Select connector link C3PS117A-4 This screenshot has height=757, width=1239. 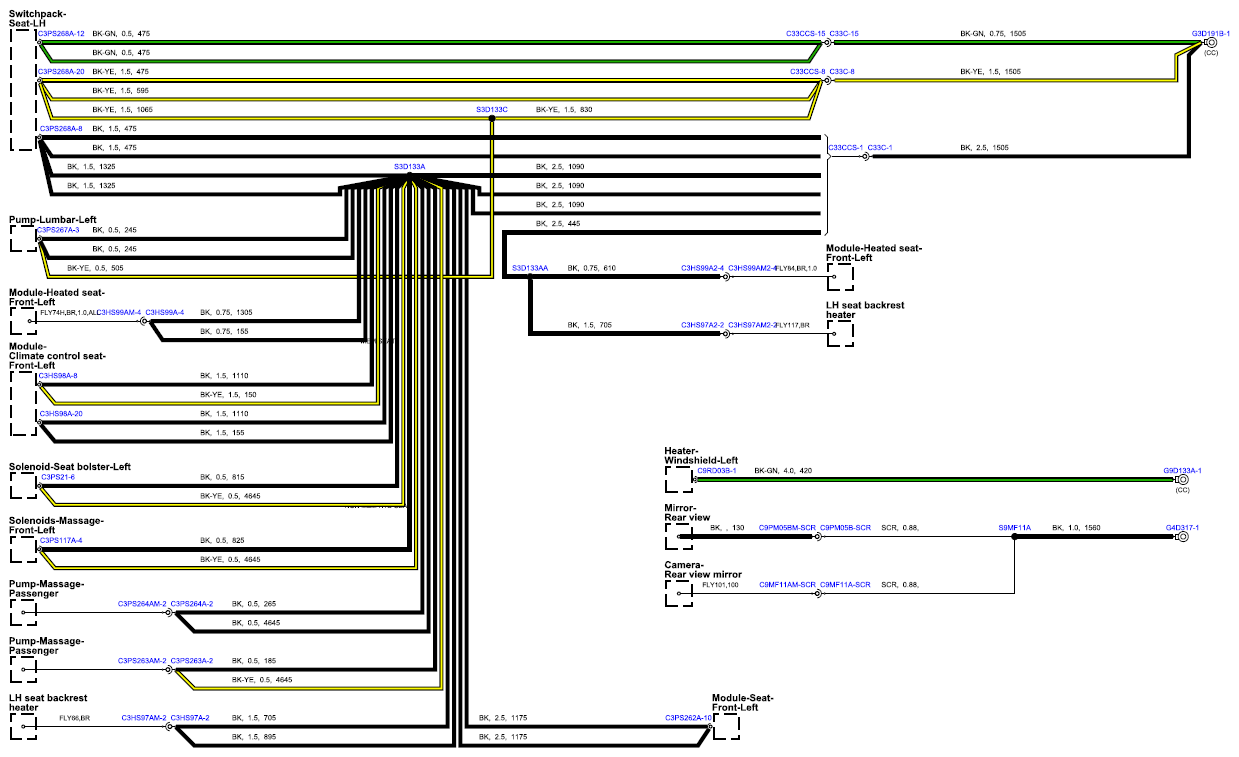[59, 541]
